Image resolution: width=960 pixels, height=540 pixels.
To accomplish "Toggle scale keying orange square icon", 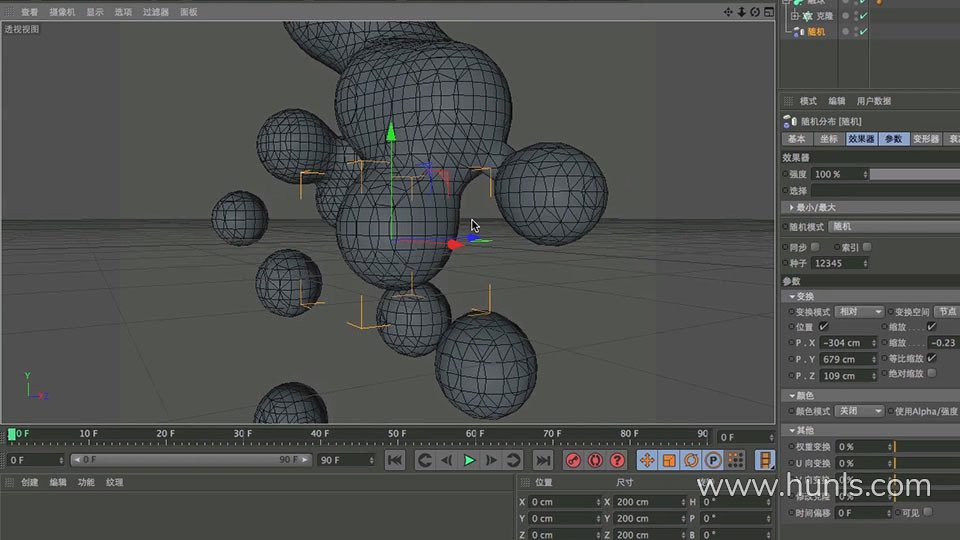I will click(669, 460).
